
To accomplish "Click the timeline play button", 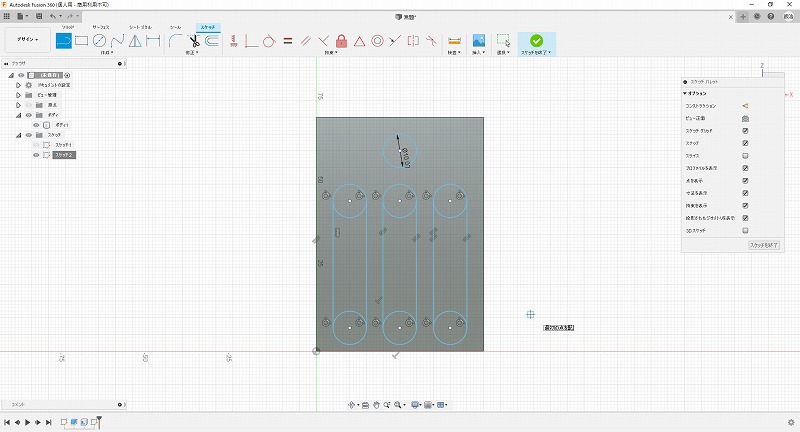I will point(27,423).
